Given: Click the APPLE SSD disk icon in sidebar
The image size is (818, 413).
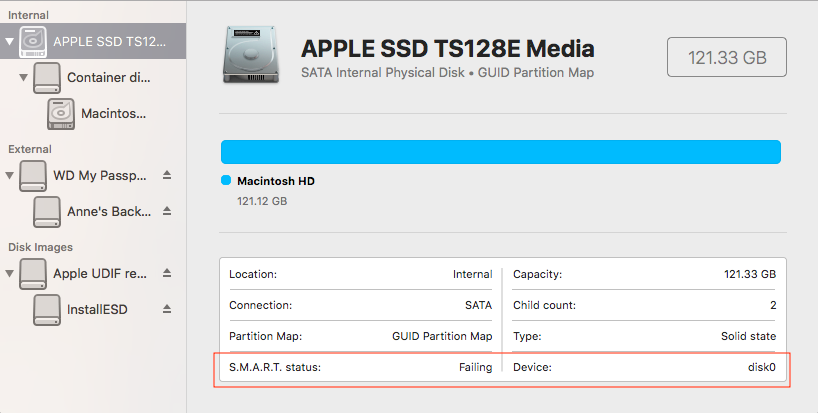Looking at the screenshot, I should click(x=33, y=41).
